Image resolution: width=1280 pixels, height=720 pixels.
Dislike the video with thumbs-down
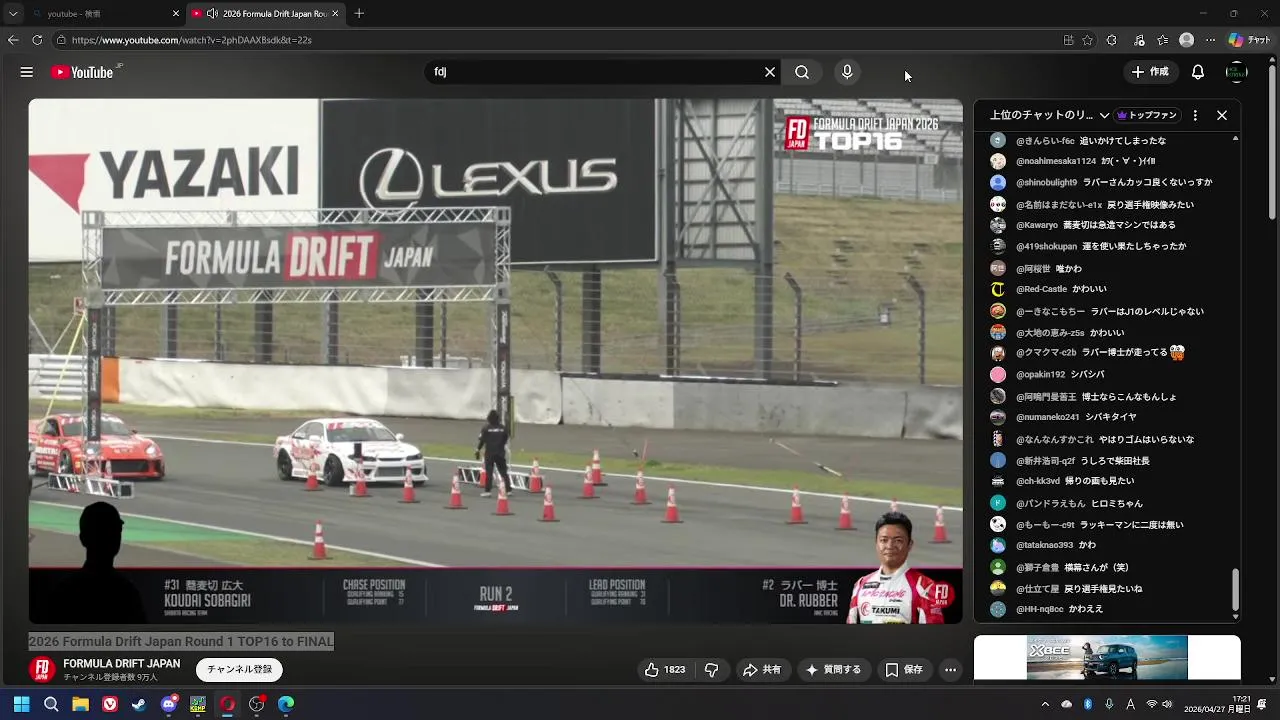click(712, 670)
